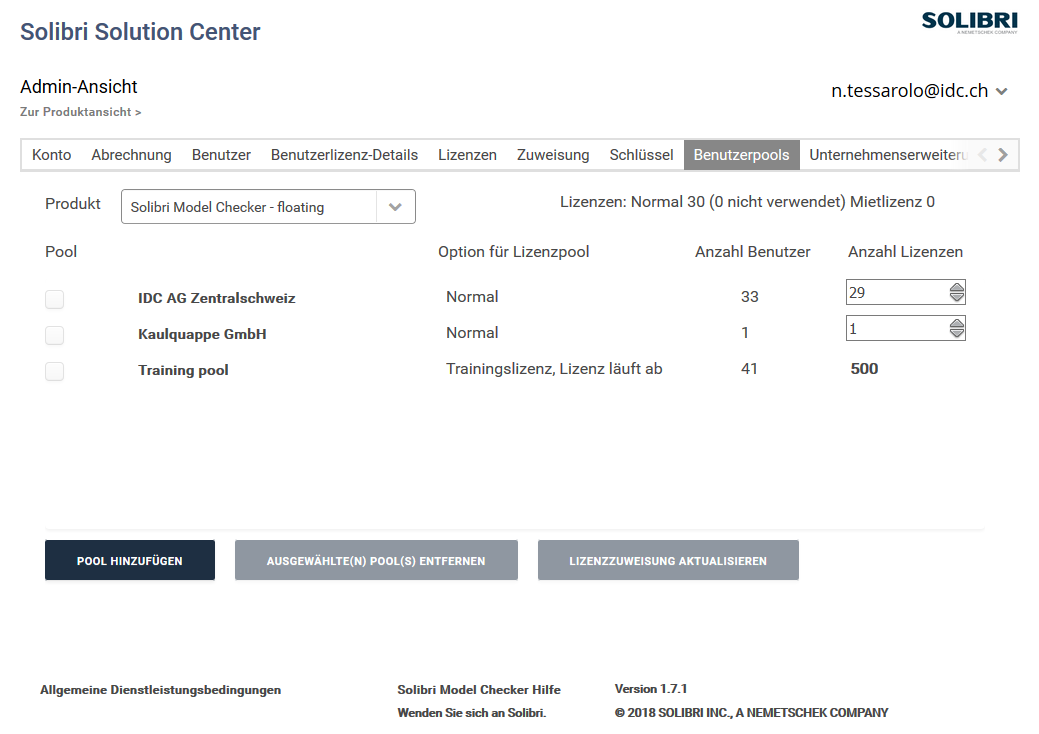Click the user count 33 for IDC AG
The height and width of the screenshot is (734, 1039).
pyautogui.click(x=749, y=297)
